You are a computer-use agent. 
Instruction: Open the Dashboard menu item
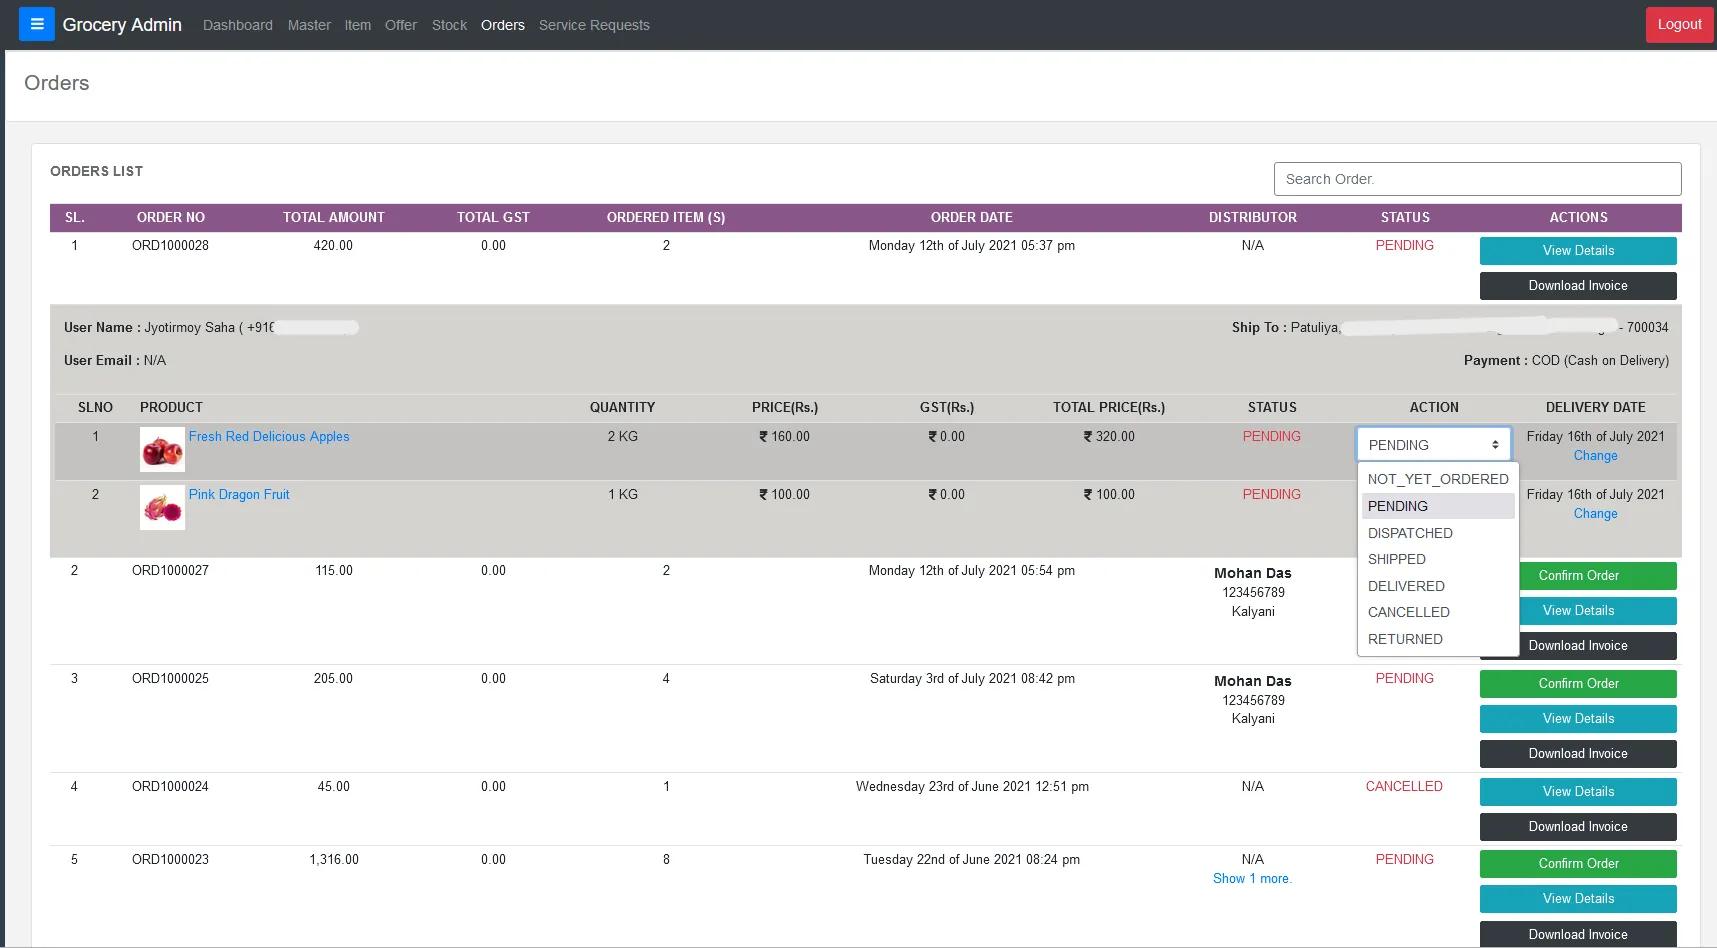click(237, 24)
